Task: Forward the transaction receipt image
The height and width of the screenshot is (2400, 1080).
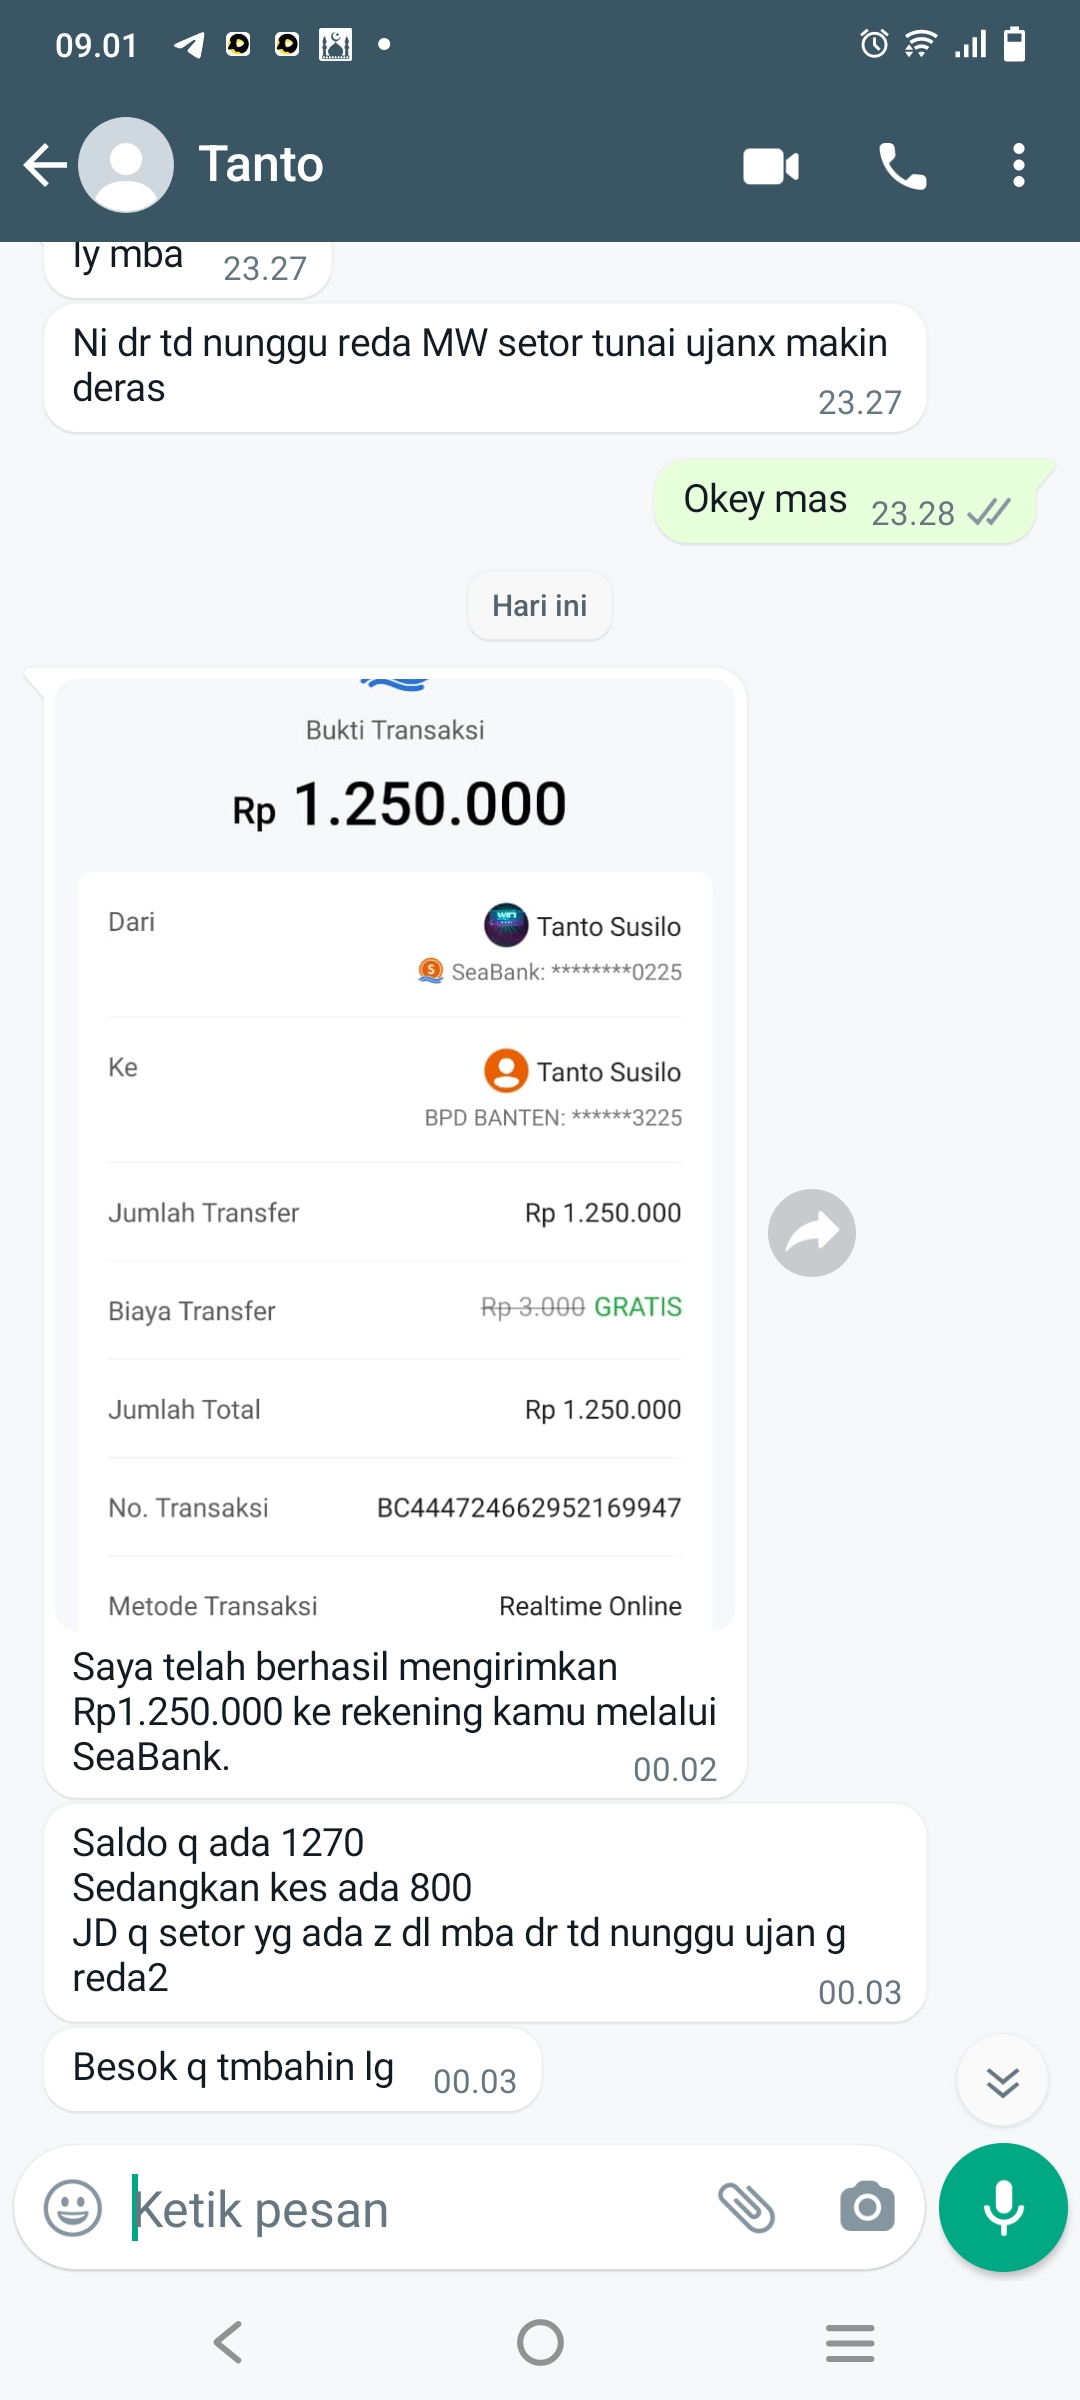Action: click(811, 1233)
